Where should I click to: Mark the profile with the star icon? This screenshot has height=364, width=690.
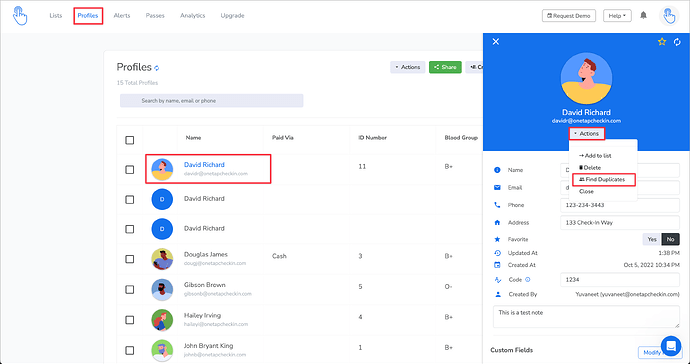point(662,41)
